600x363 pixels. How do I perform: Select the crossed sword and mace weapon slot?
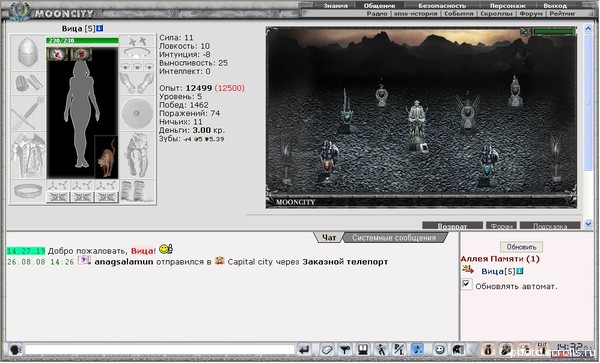tap(28, 113)
